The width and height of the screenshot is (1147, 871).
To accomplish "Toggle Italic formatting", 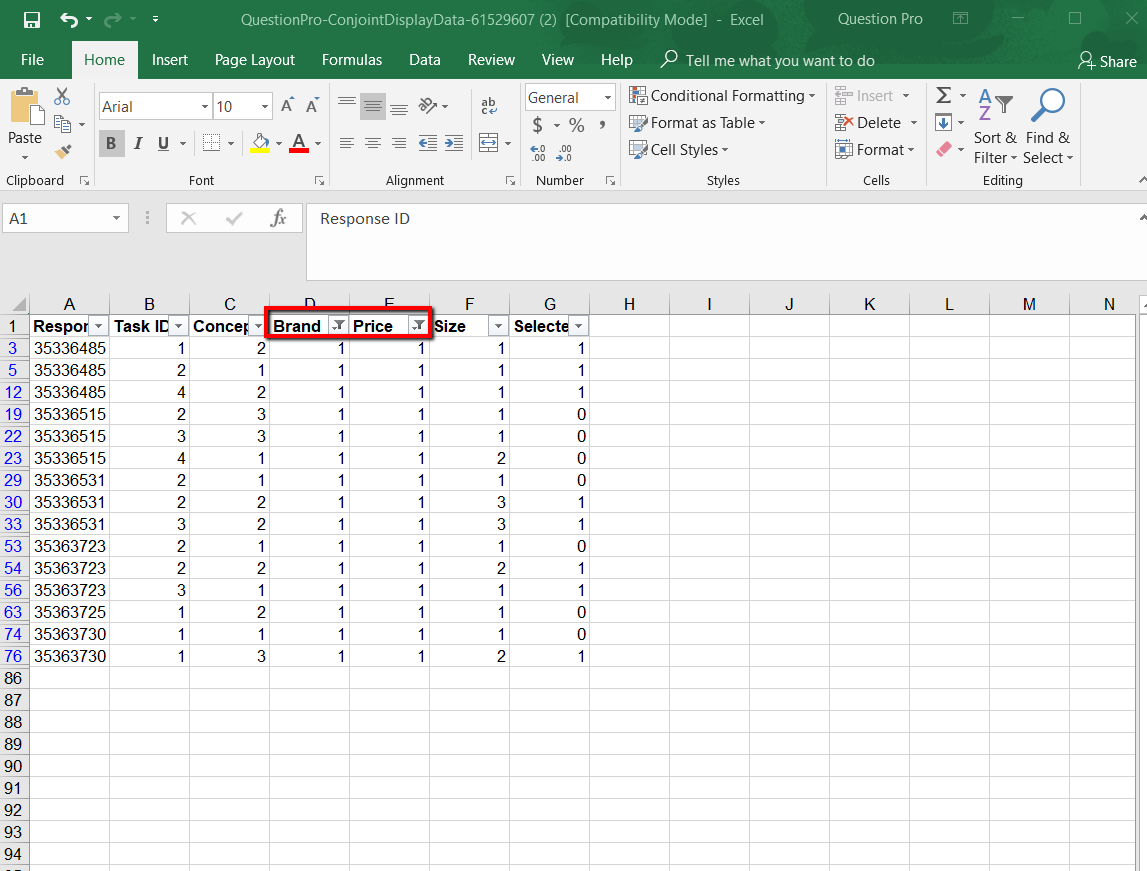I will [138, 144].
